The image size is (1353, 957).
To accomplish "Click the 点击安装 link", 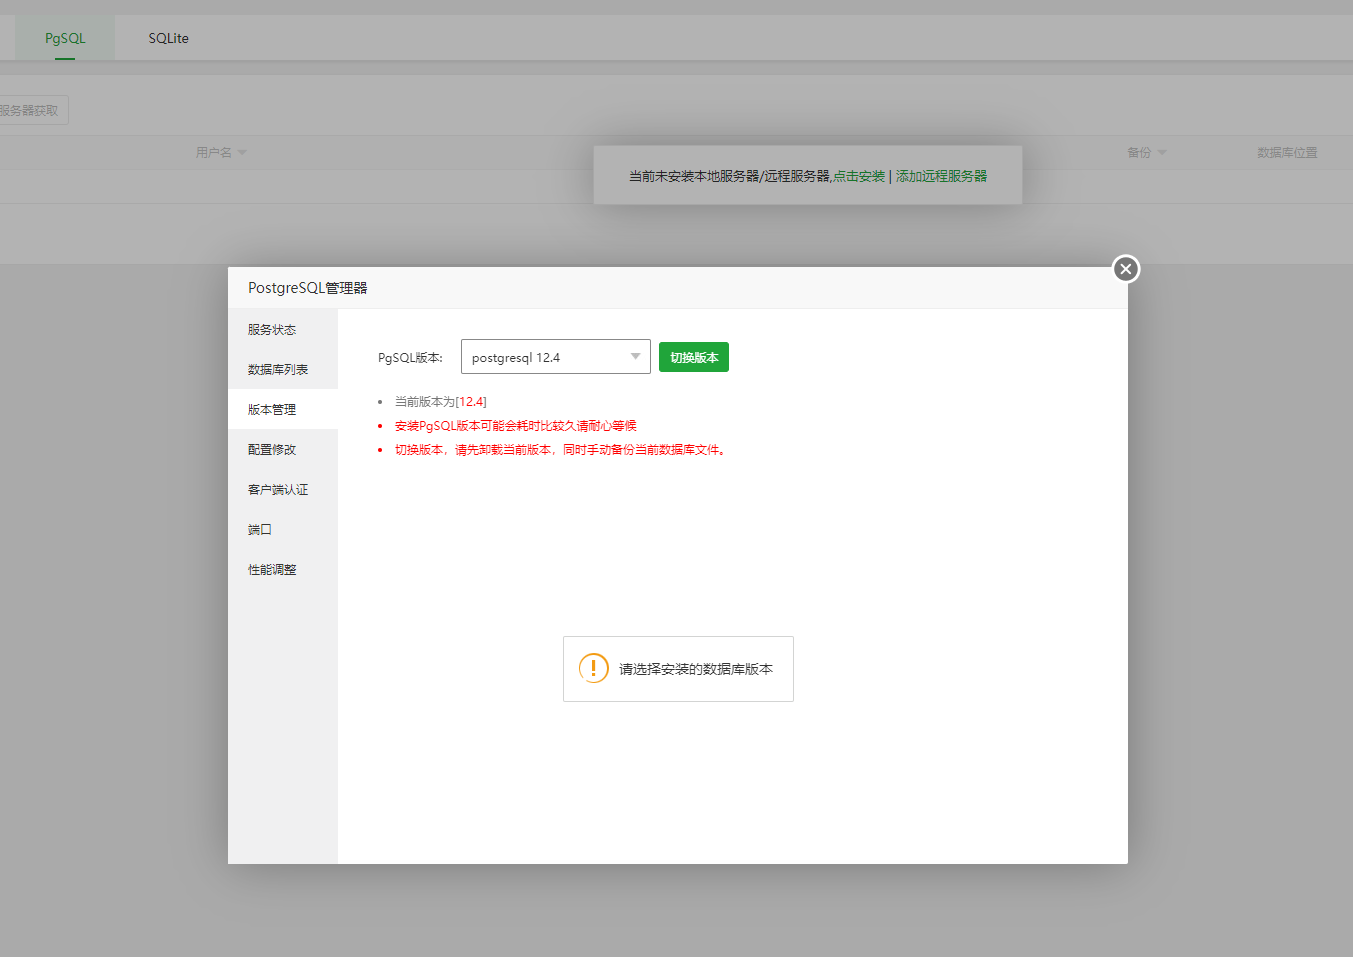I will (859, 176).
